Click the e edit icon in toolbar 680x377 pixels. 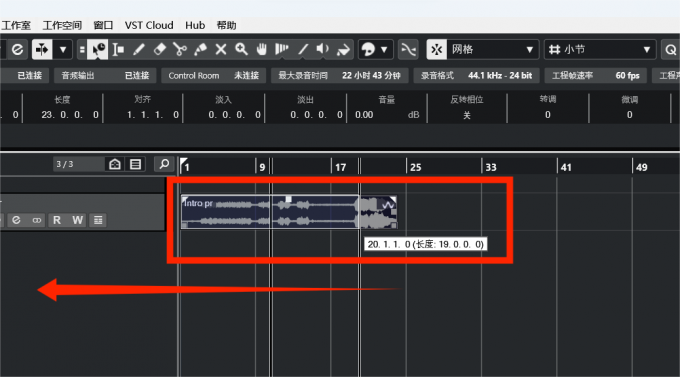(17, 49)
